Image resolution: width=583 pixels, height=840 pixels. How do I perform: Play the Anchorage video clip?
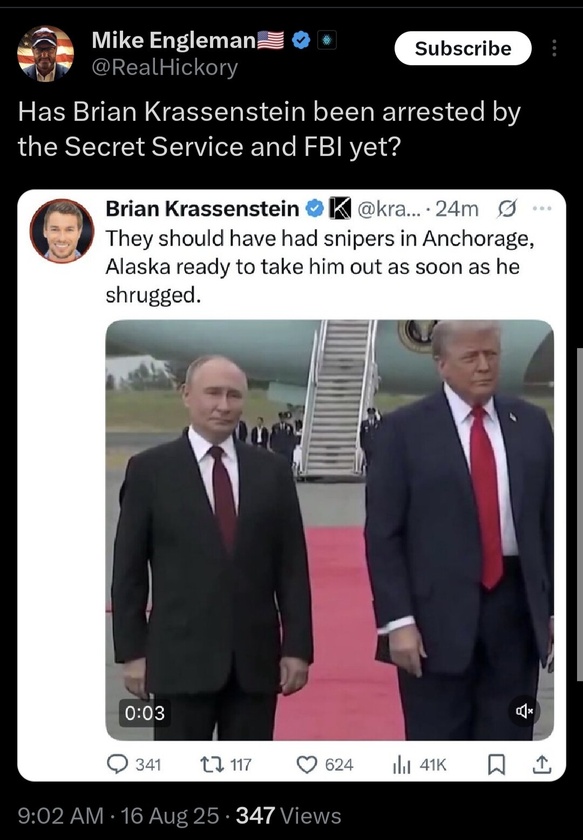[330, 530]
